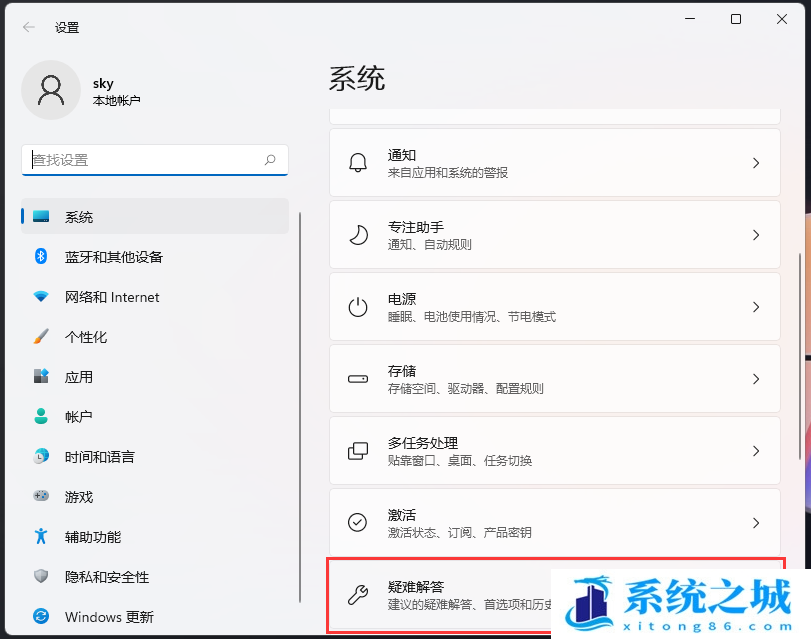This screenshot has width=811, height=639.
Task: Go to Windows 更新 in sidebar
Action: pyautogui.click(x=107, y=617)
